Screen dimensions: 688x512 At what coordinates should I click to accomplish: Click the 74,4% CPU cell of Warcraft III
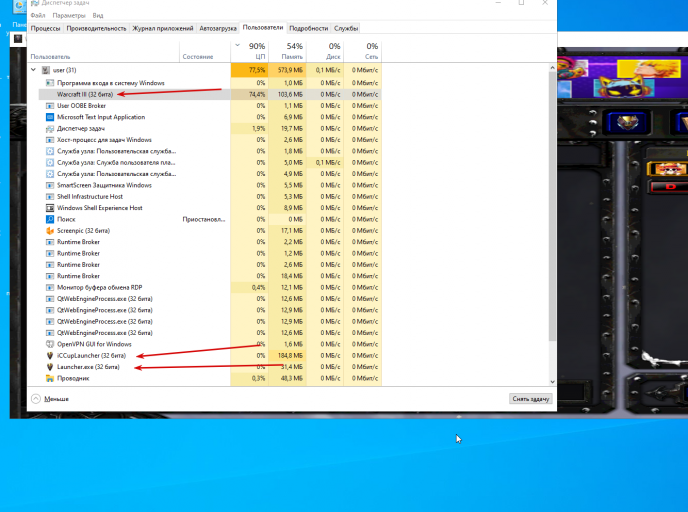(249, 94)
